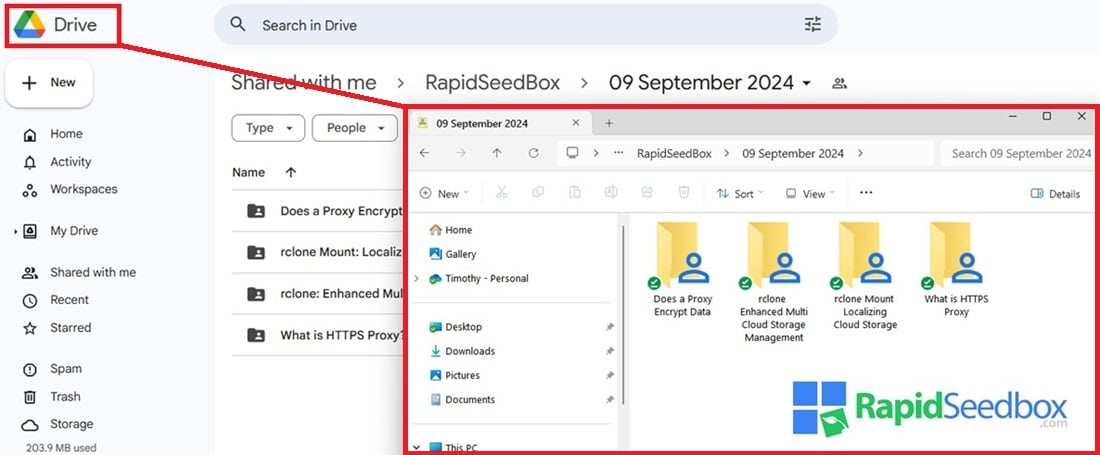
Task: Open Desktop in Explorer quick access
Action: [x=455, y=327]
